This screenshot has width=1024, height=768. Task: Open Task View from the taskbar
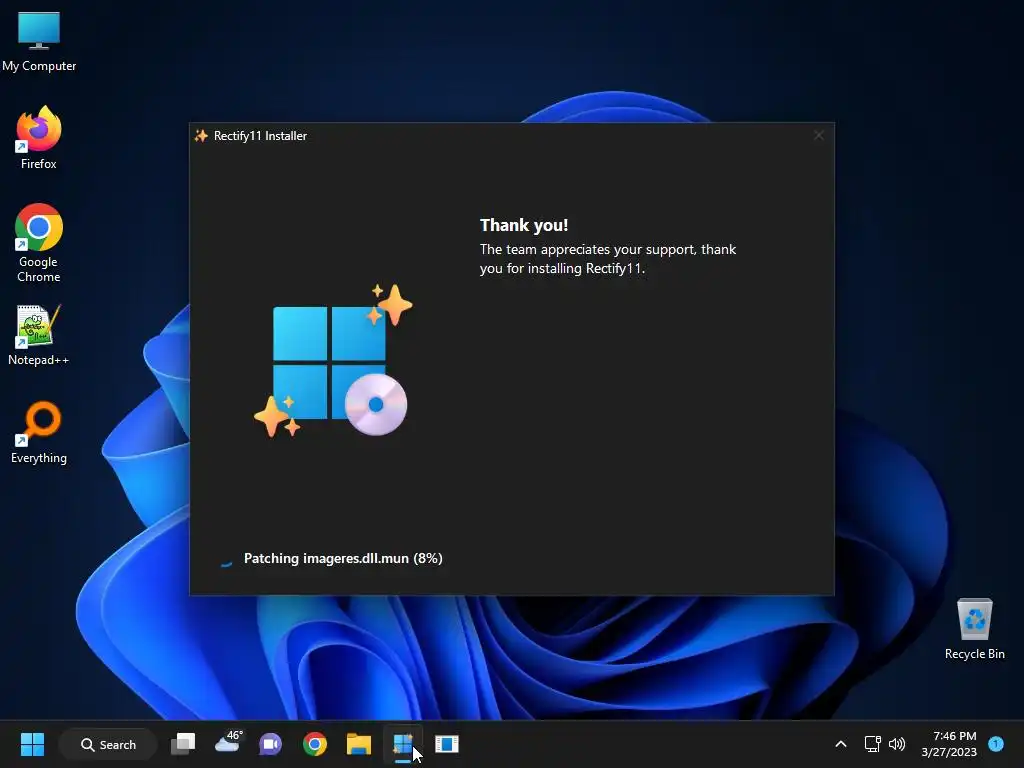pos(183,744)
